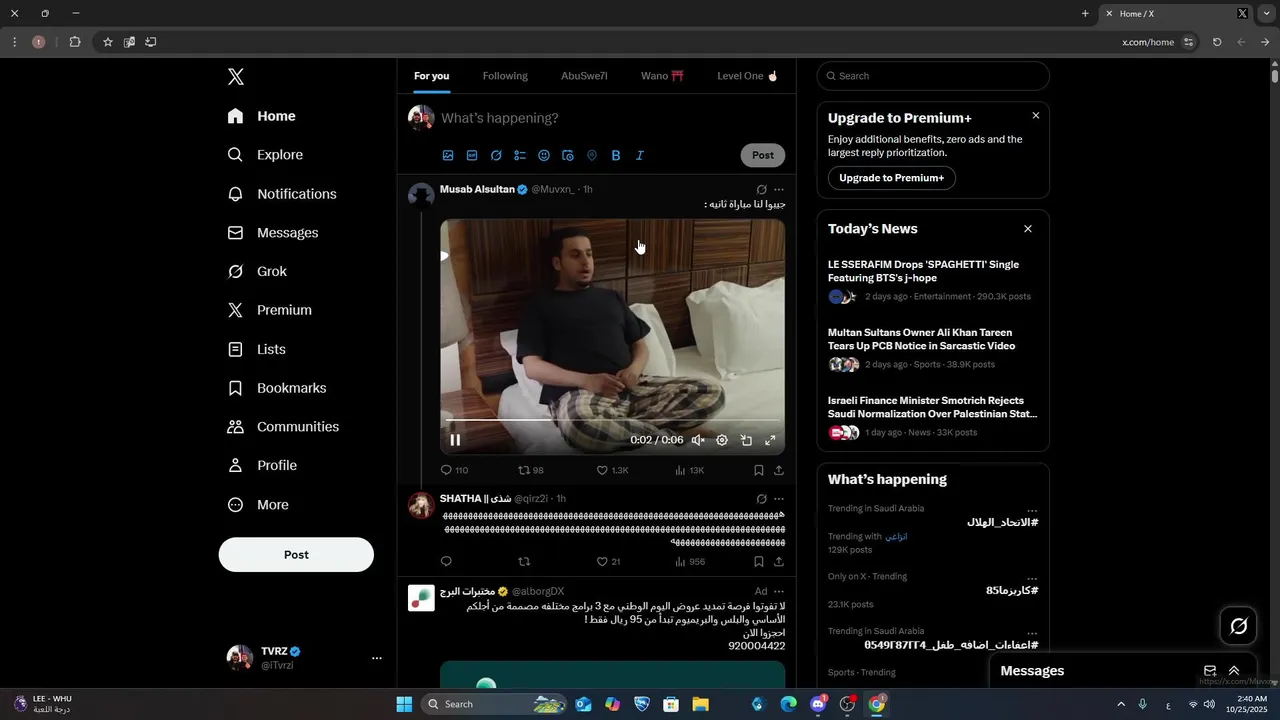Screen dimensions: 1280x720
Task: Open more options on alborgDX ad
Action: 779,592
